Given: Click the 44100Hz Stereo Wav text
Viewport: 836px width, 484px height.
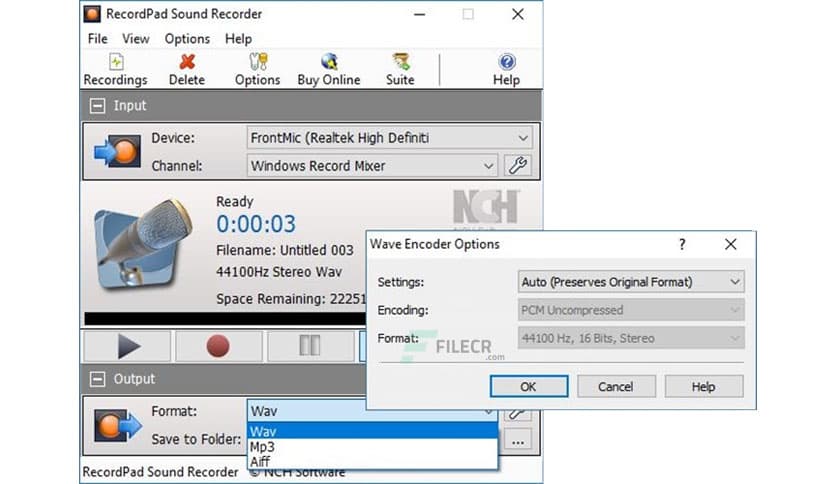Looking at the screenshot, I should click(279, 272).
